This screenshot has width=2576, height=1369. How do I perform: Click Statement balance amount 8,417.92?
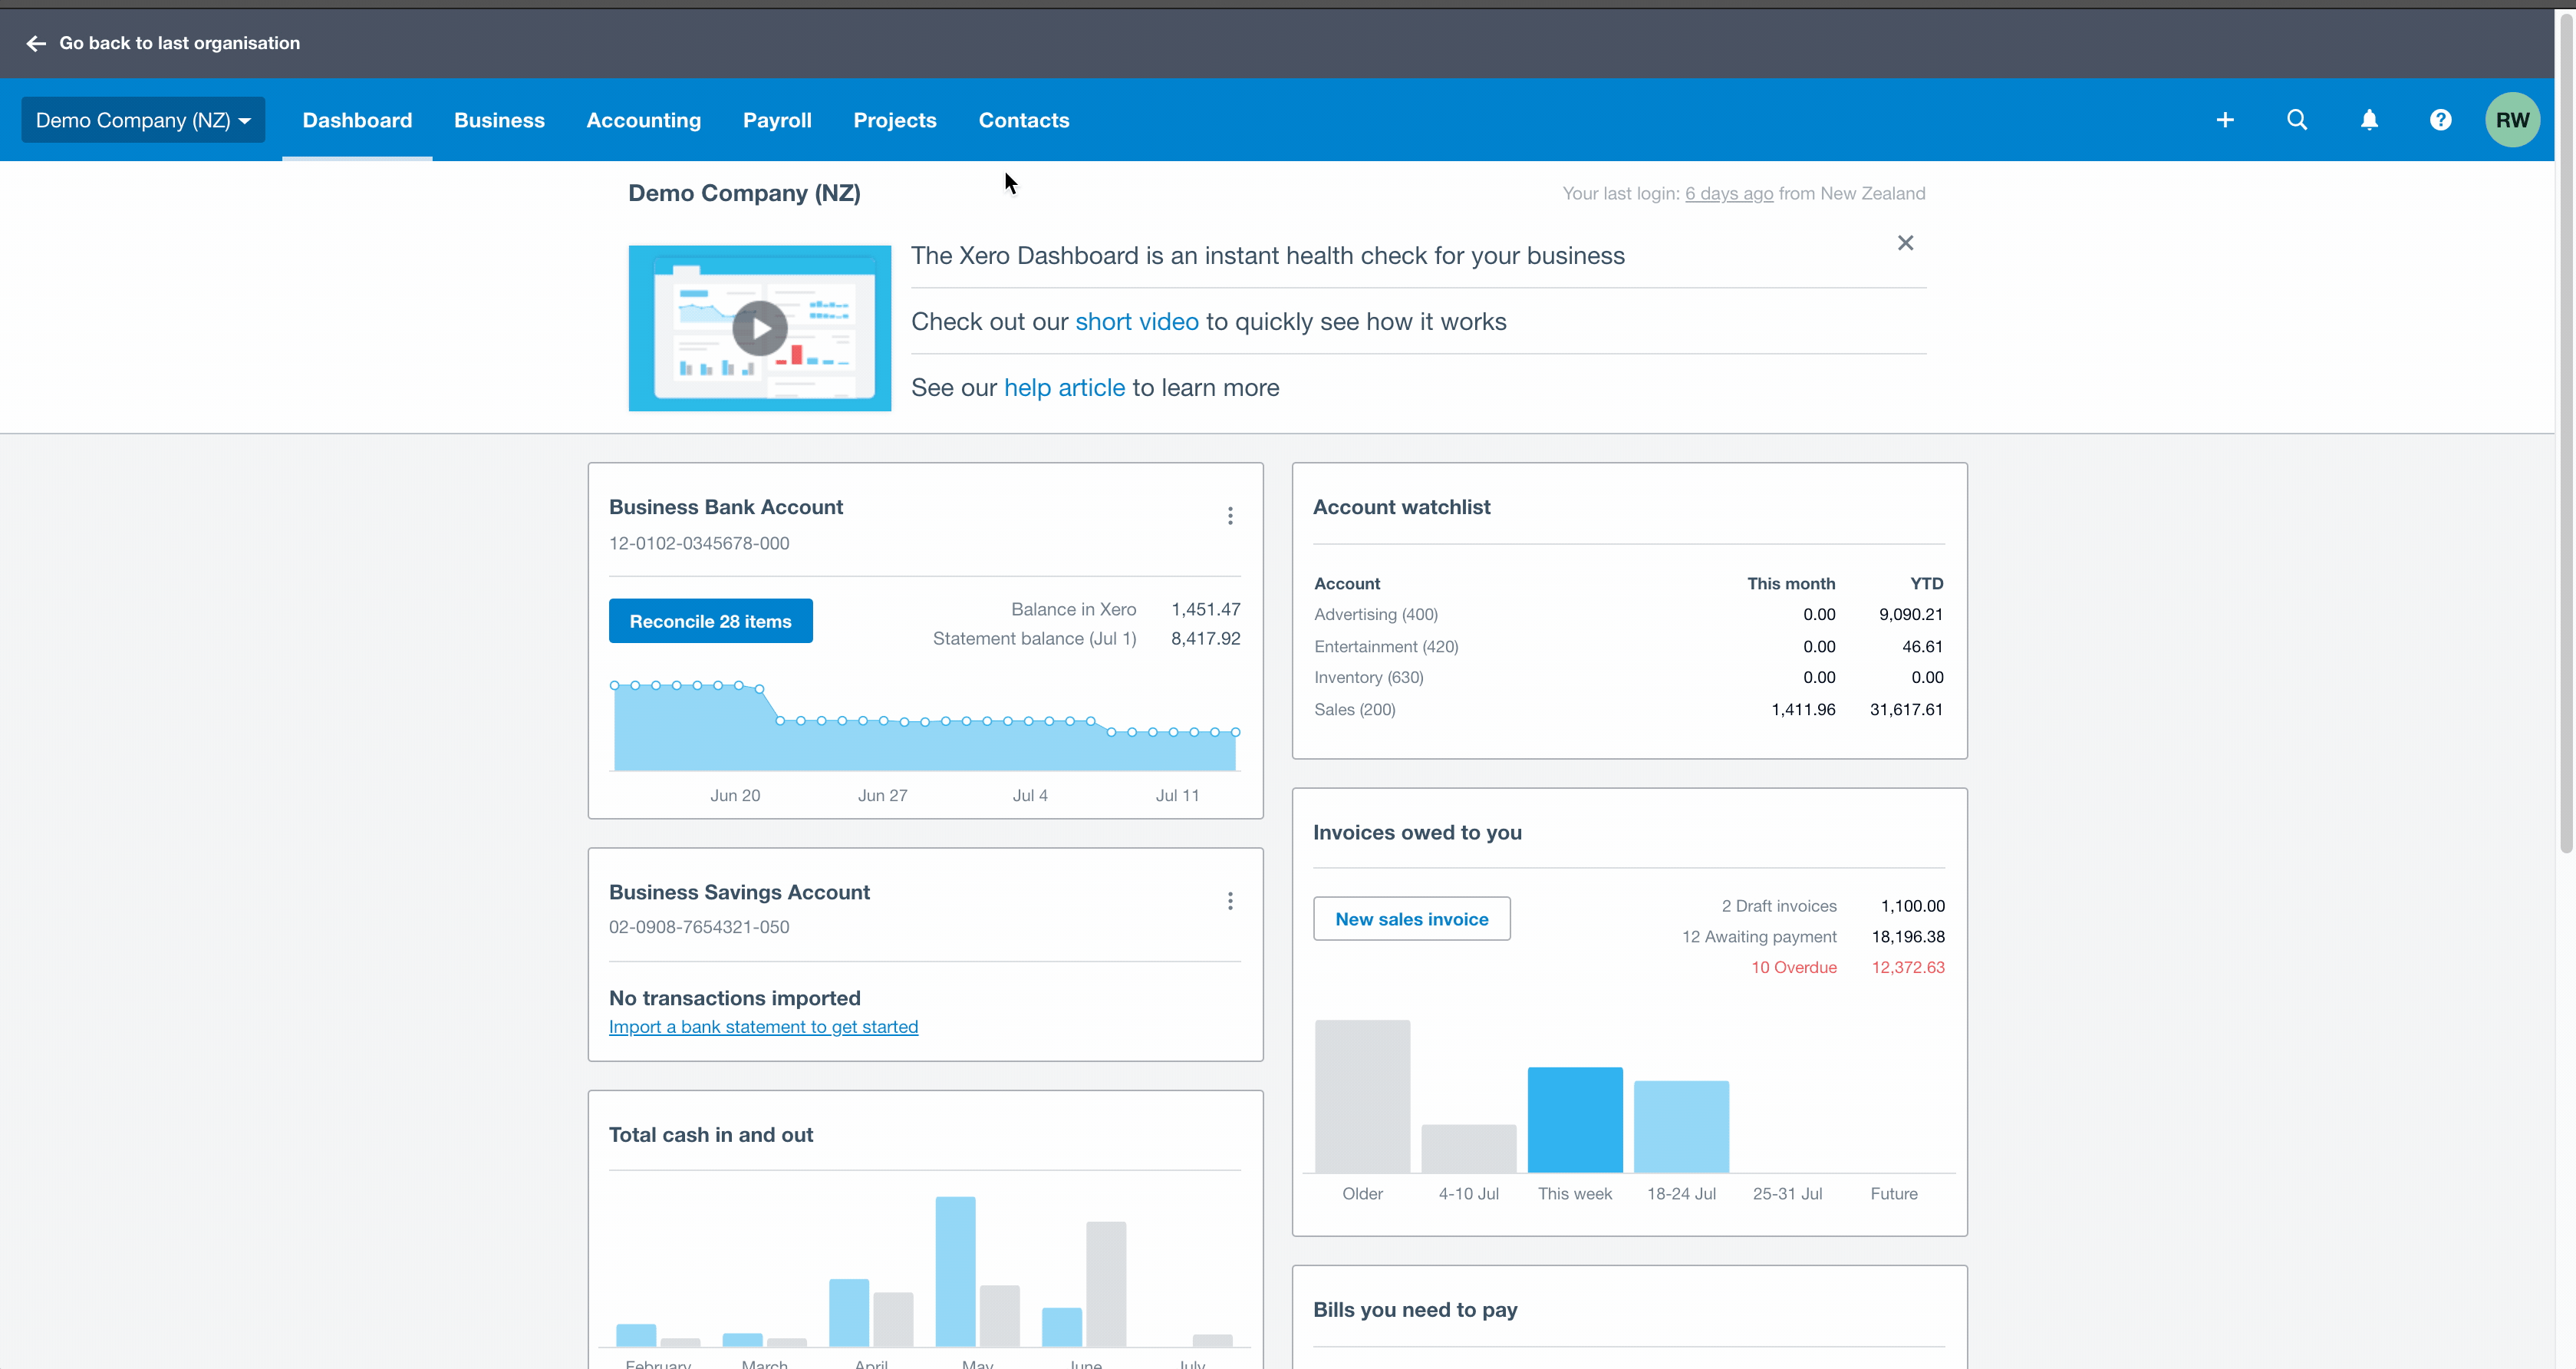point(1206,638)
